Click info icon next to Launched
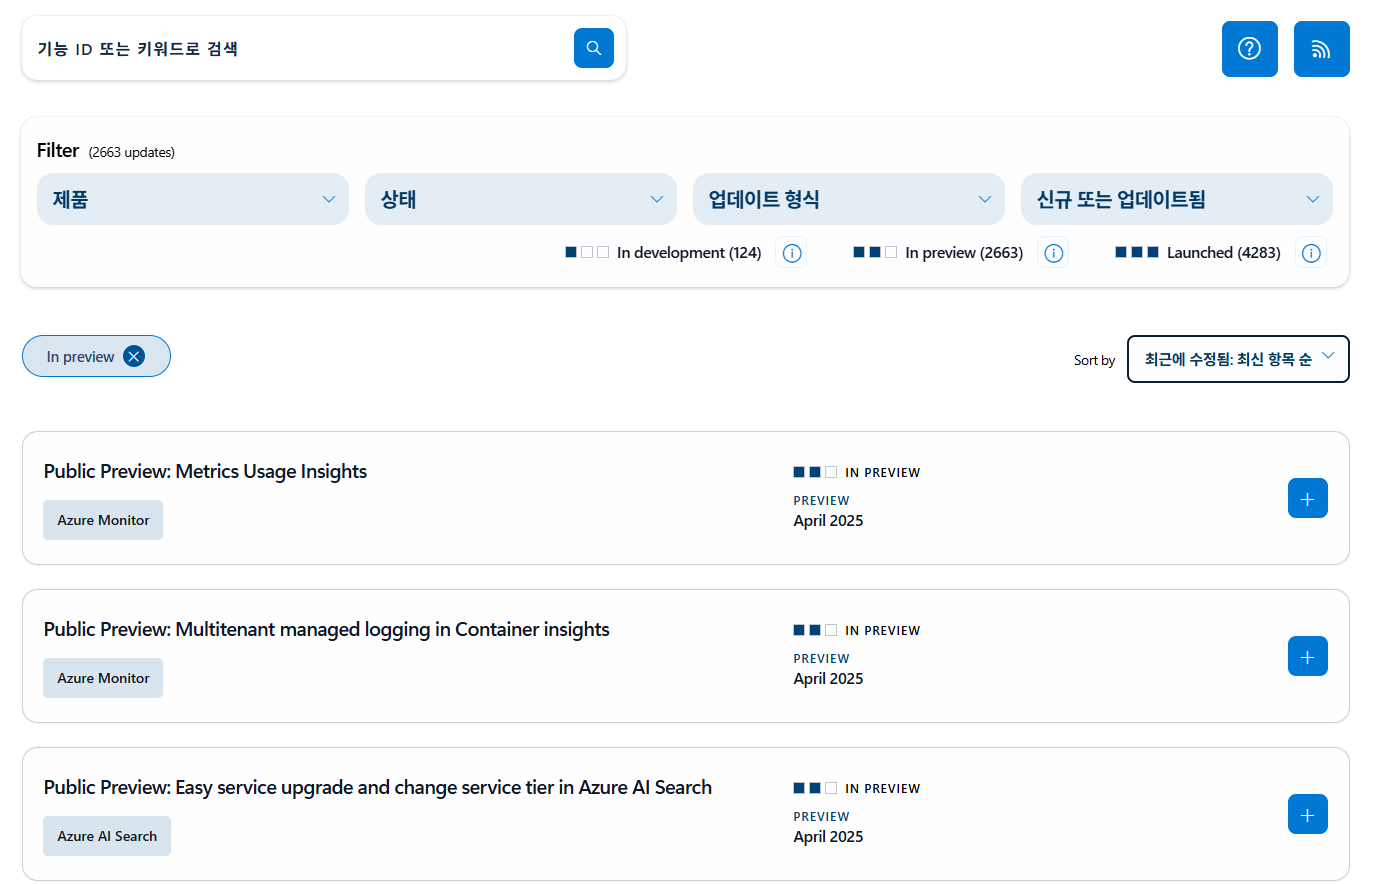This screenshot has height=884, width=1383. 1311,253
